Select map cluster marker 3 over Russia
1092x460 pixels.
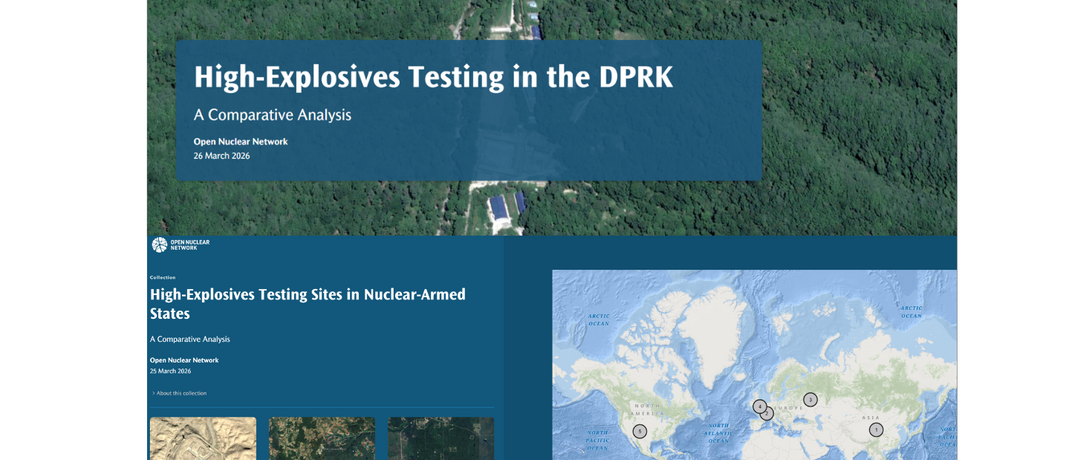[810, 399]
